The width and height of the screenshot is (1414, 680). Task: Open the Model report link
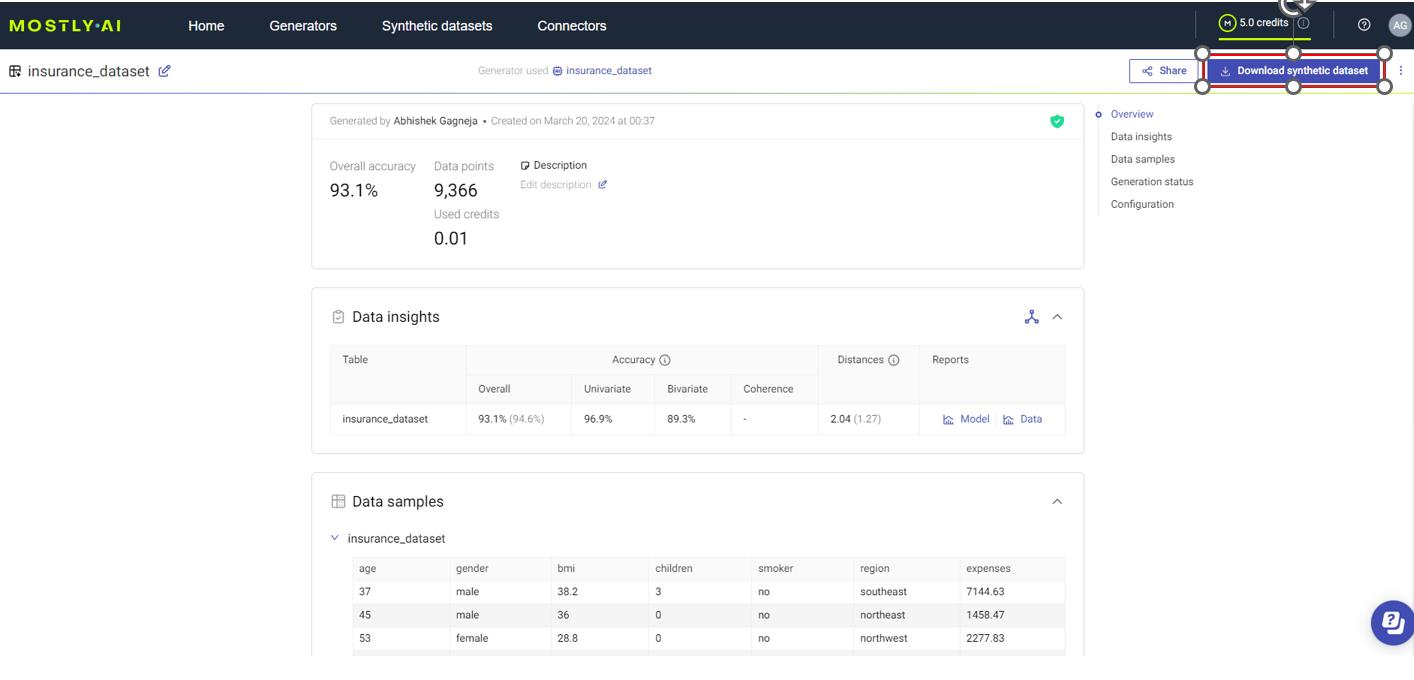pyautogui.click(x=966, y=419)
